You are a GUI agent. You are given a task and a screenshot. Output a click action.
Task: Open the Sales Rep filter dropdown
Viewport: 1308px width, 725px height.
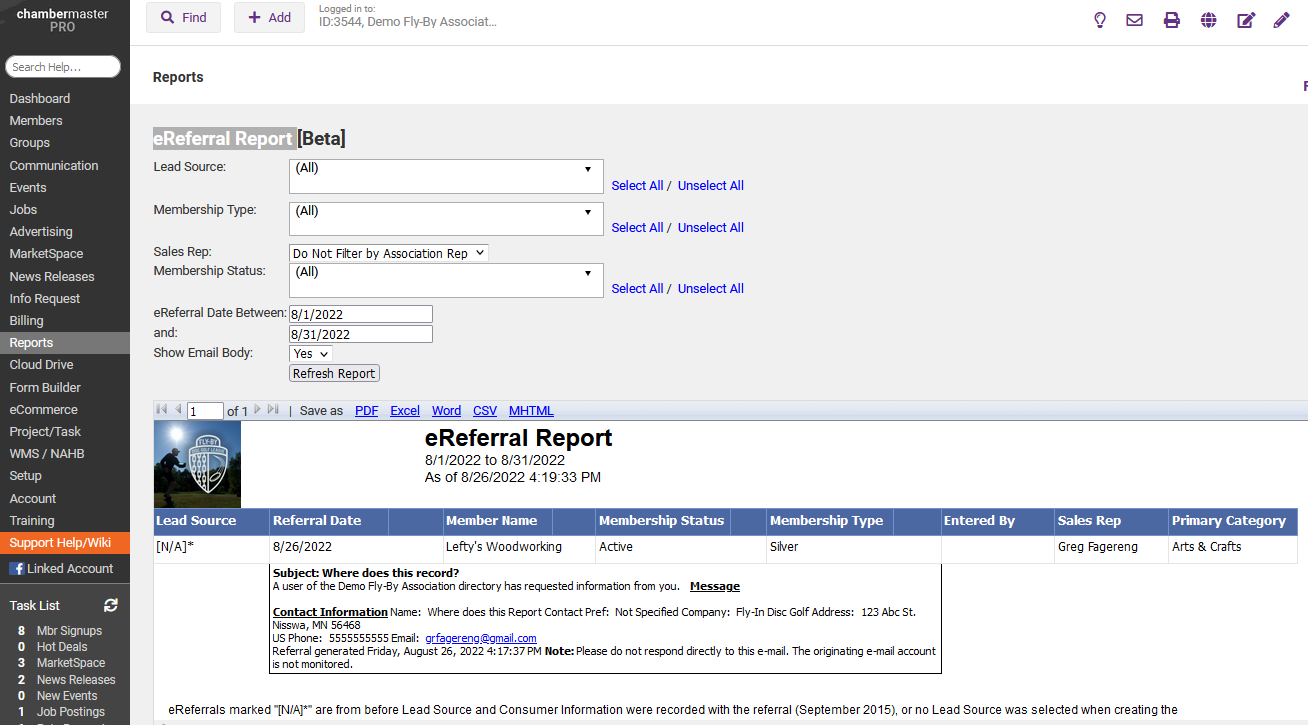388,253
